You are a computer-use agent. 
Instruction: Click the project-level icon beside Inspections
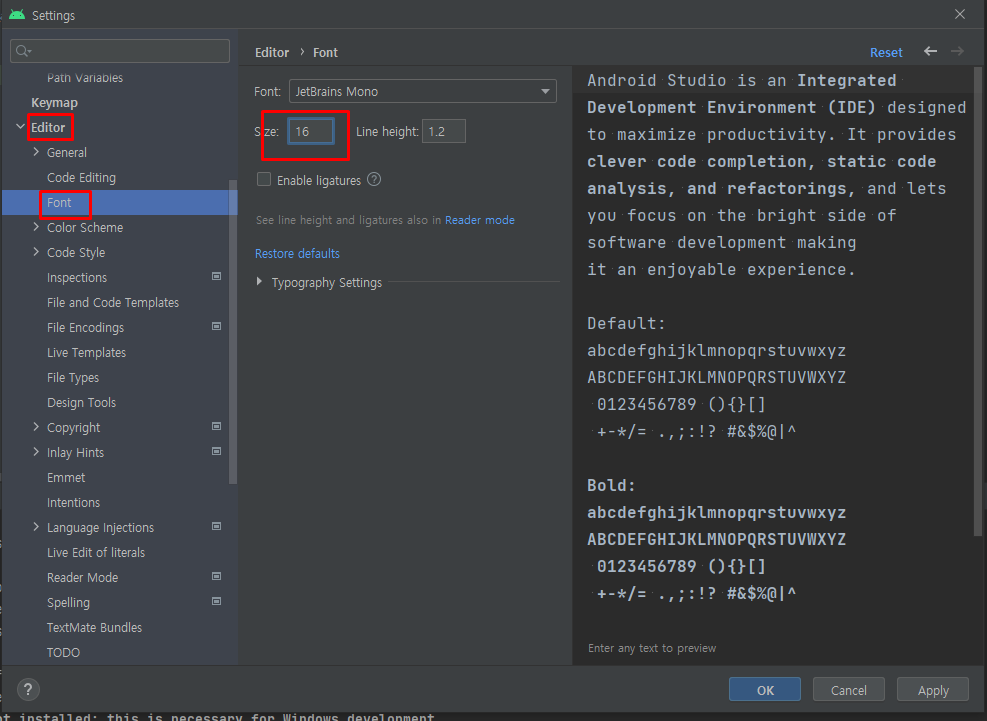click(217, 276)
